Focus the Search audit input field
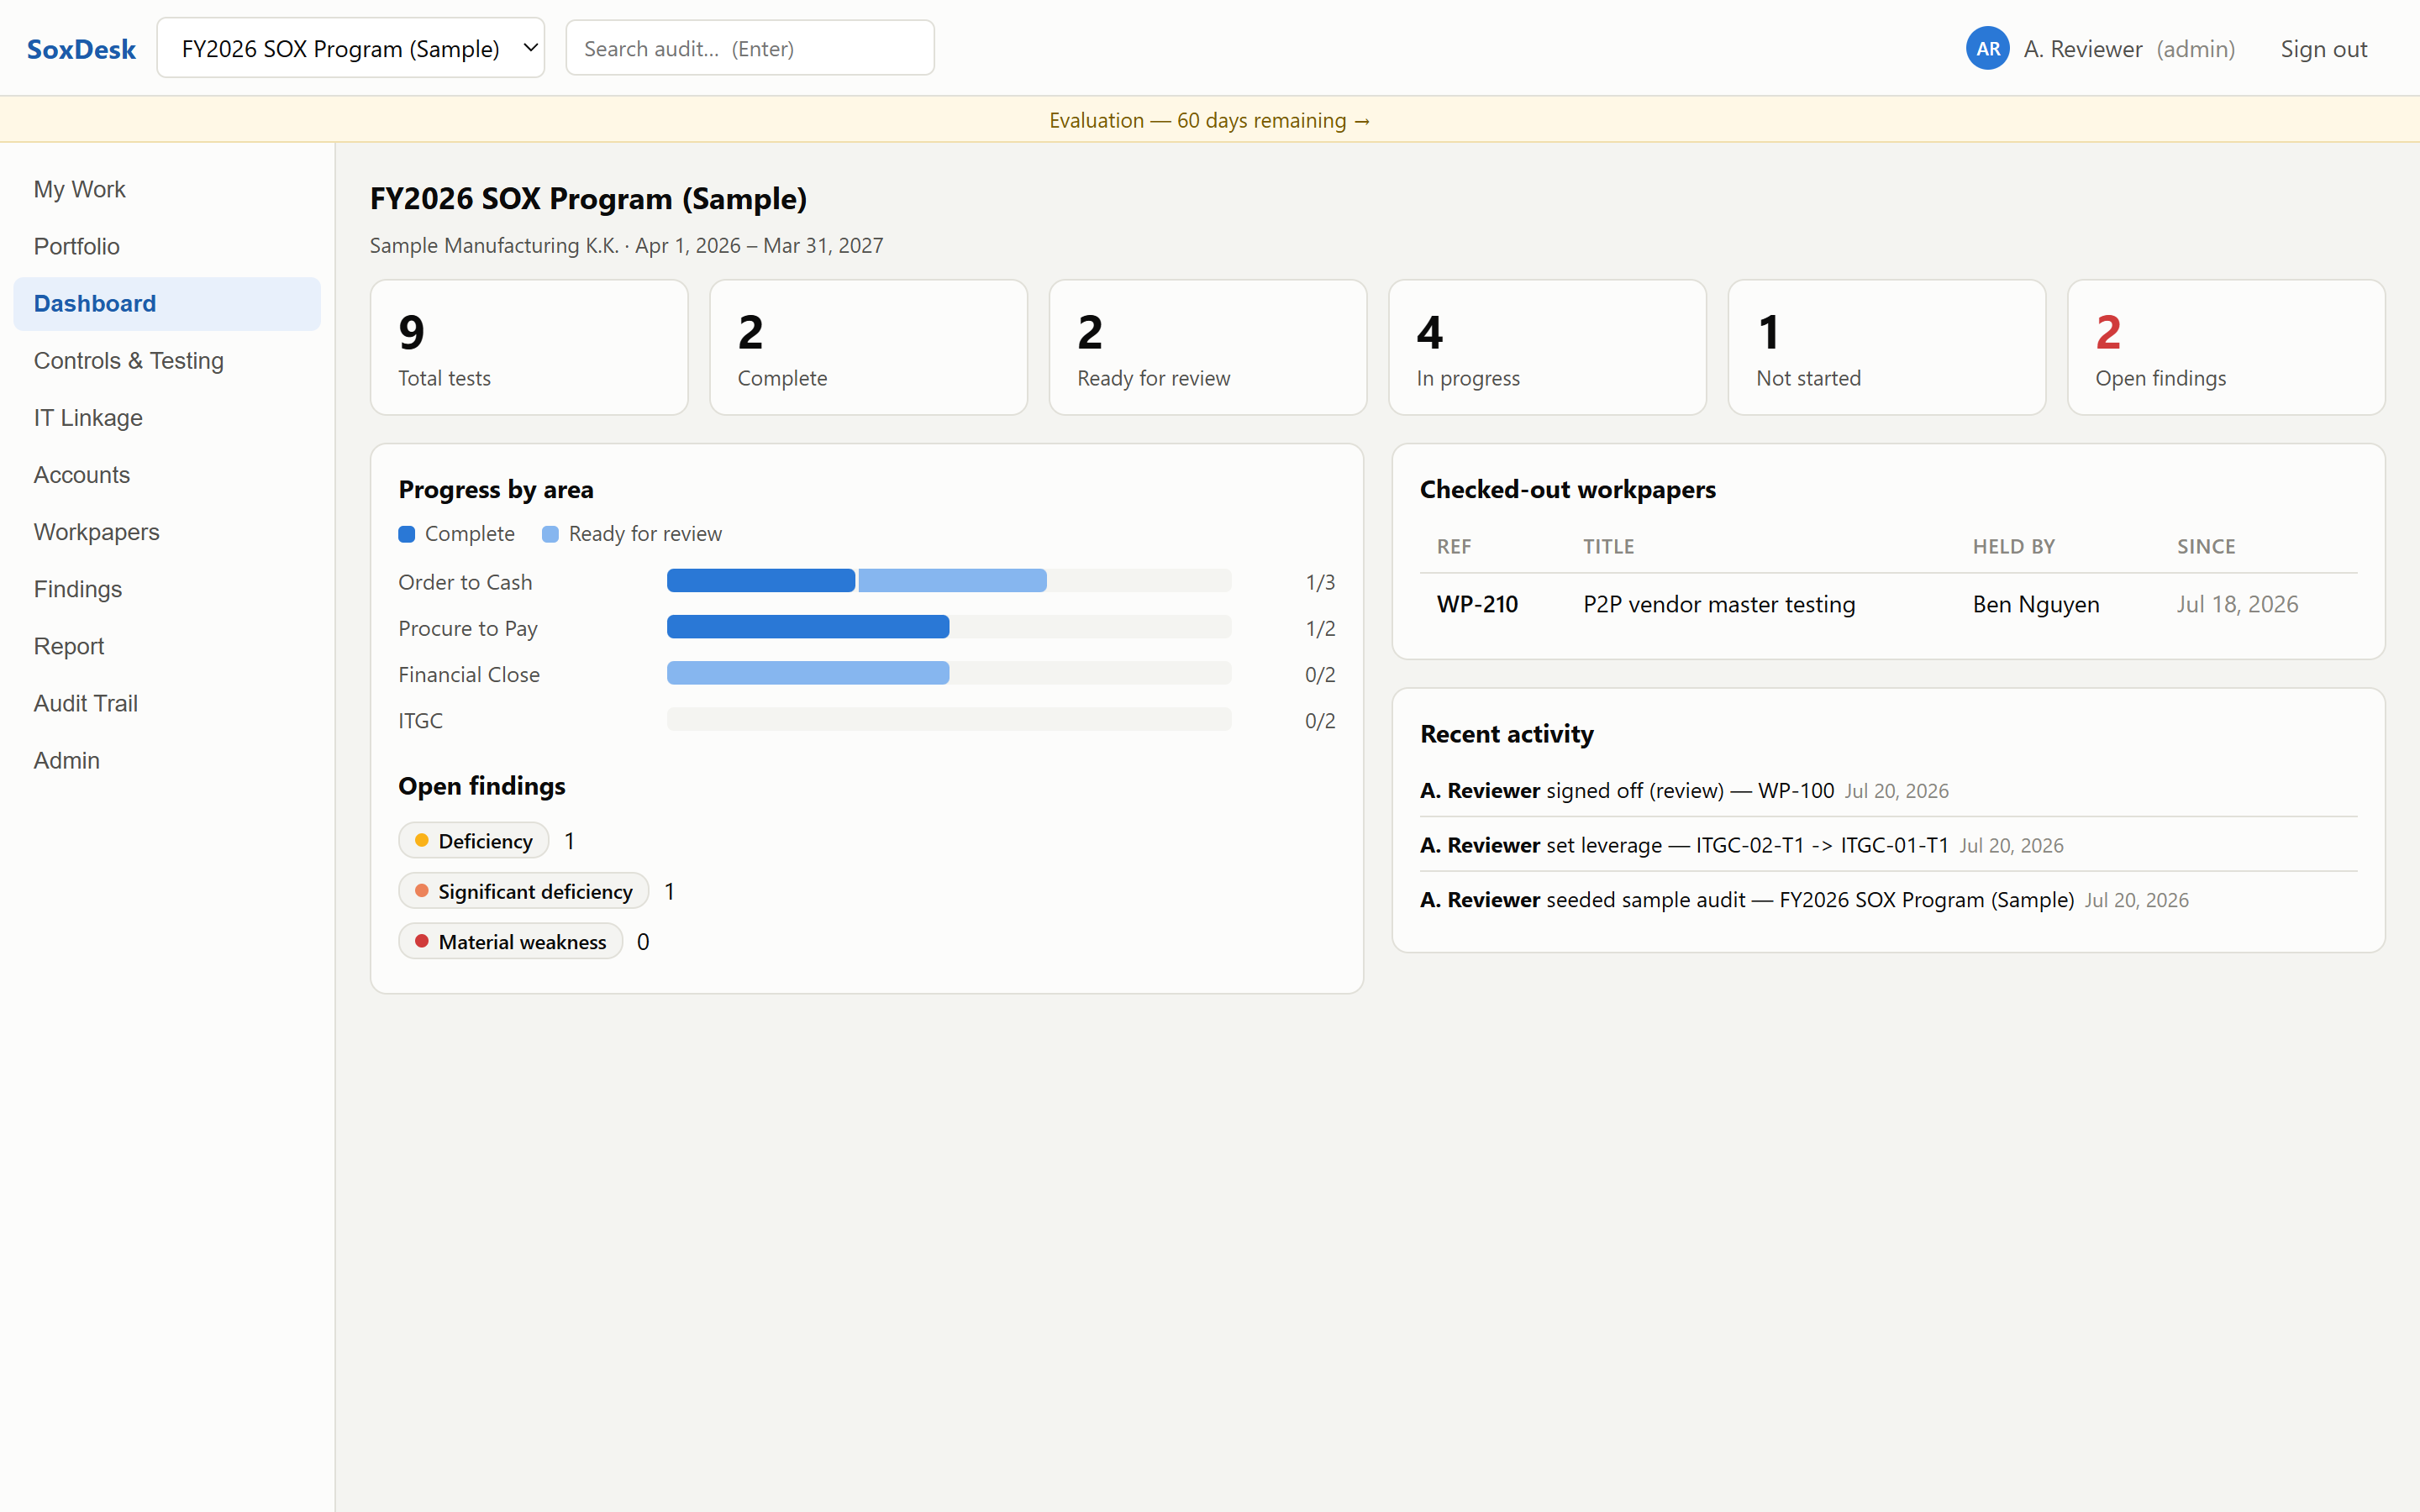This screenshot has width=2420, height=1512. pyautogui.click(x=750, y=48)
